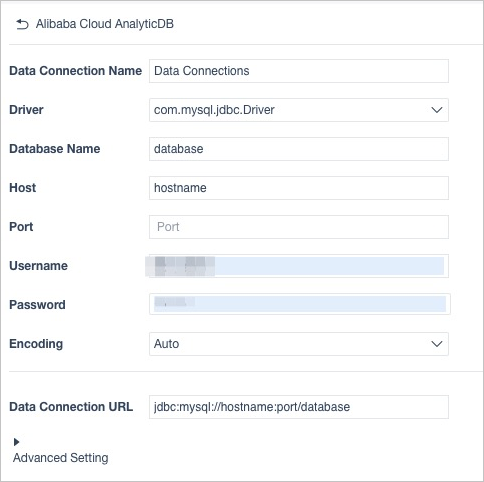The image size is (484, 482).
Task: Expand Advanced Setting triangle
Action: [x=16, y=442]
